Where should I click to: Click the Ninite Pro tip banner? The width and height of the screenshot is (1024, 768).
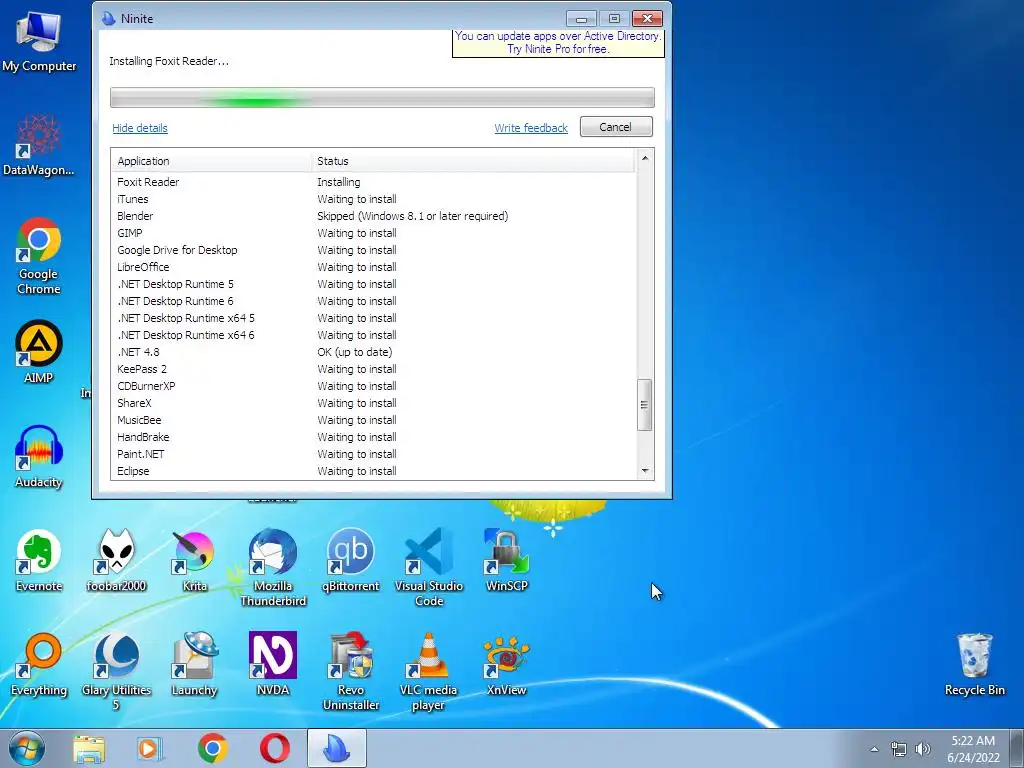(x=558, y=43)
